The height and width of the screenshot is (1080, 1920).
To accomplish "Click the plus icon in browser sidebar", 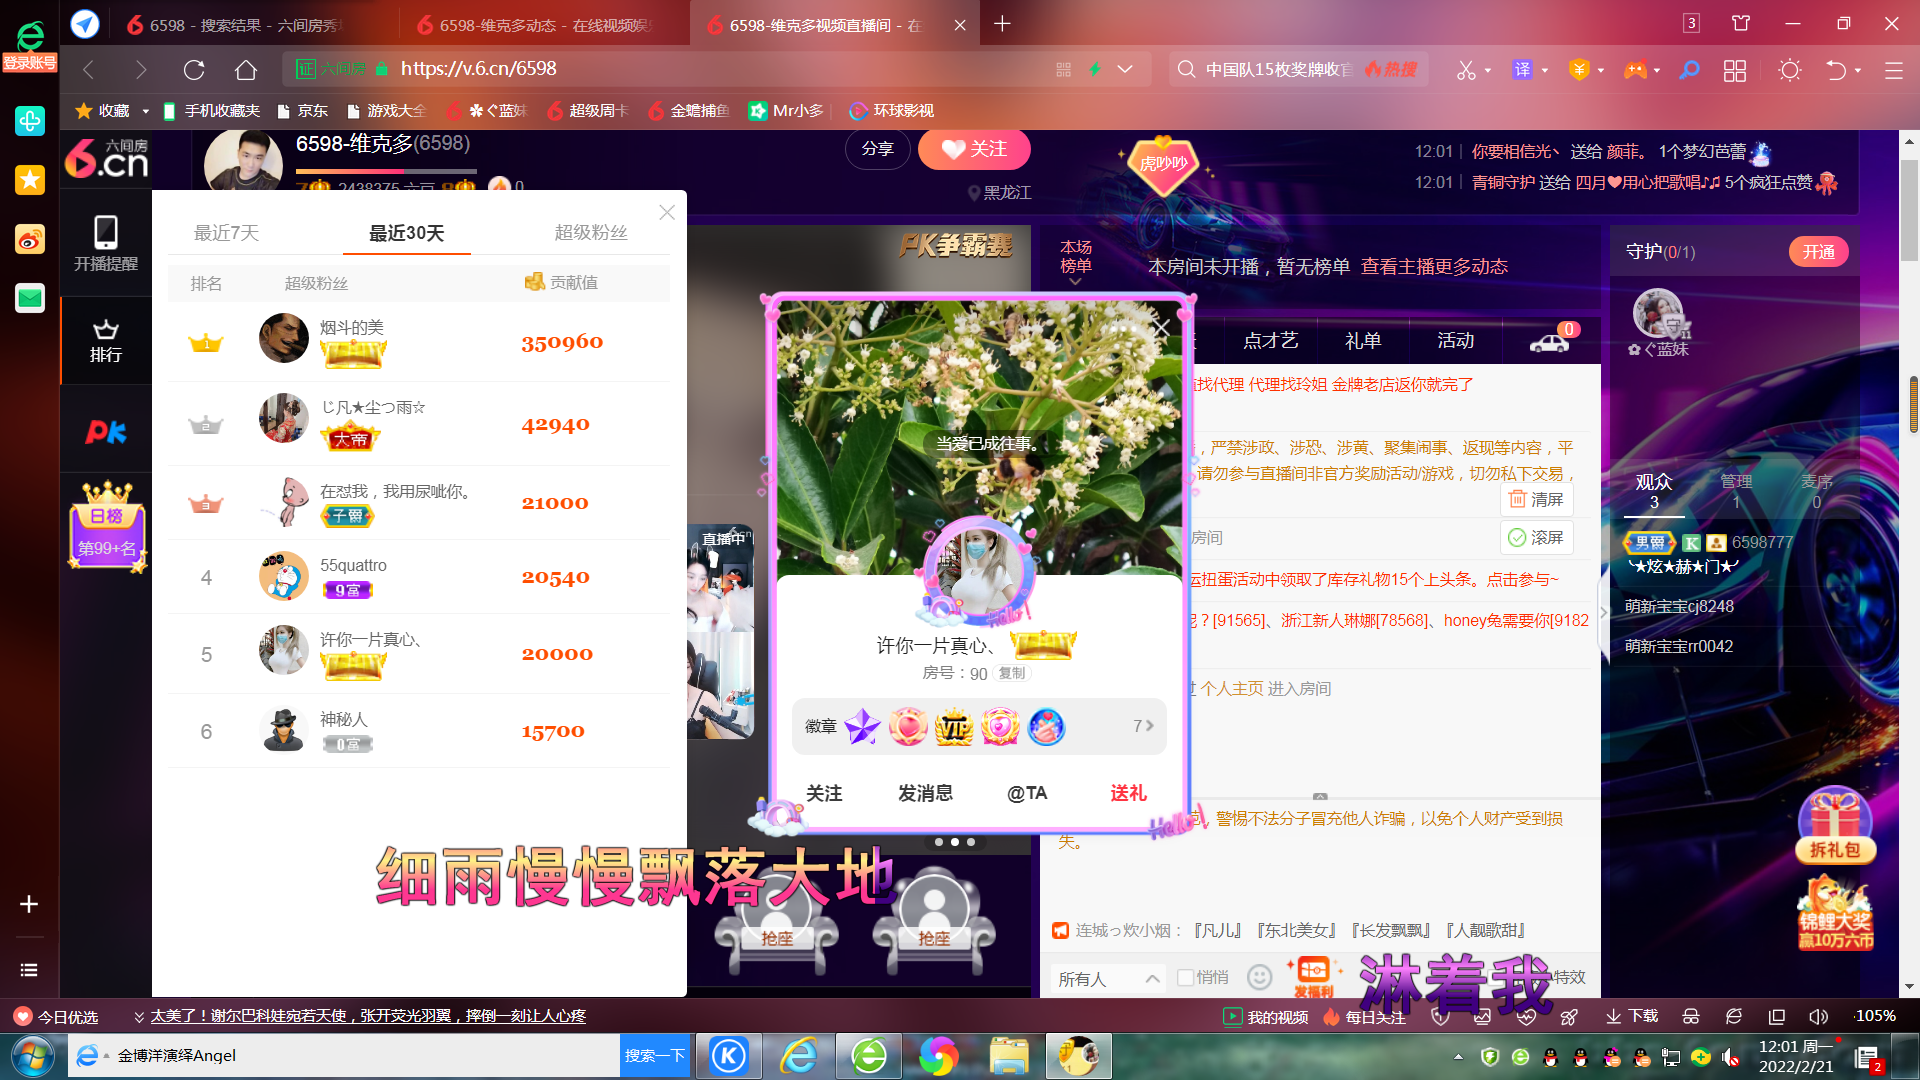I will pyautogui.click(x=29, y=904).
